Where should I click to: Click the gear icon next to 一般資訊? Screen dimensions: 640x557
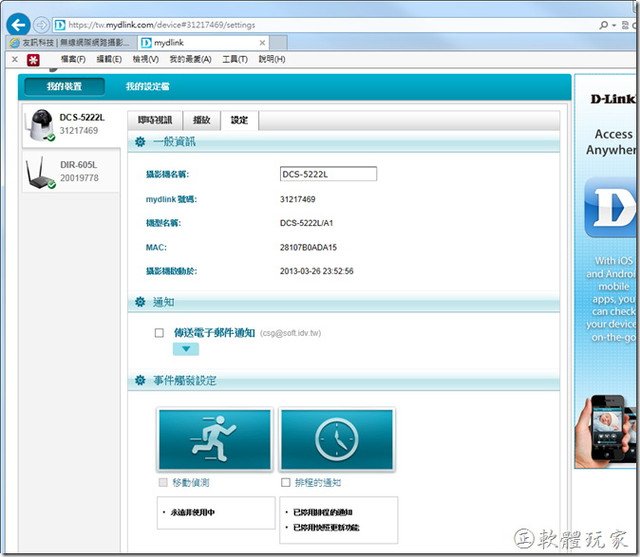pos(140,142)
